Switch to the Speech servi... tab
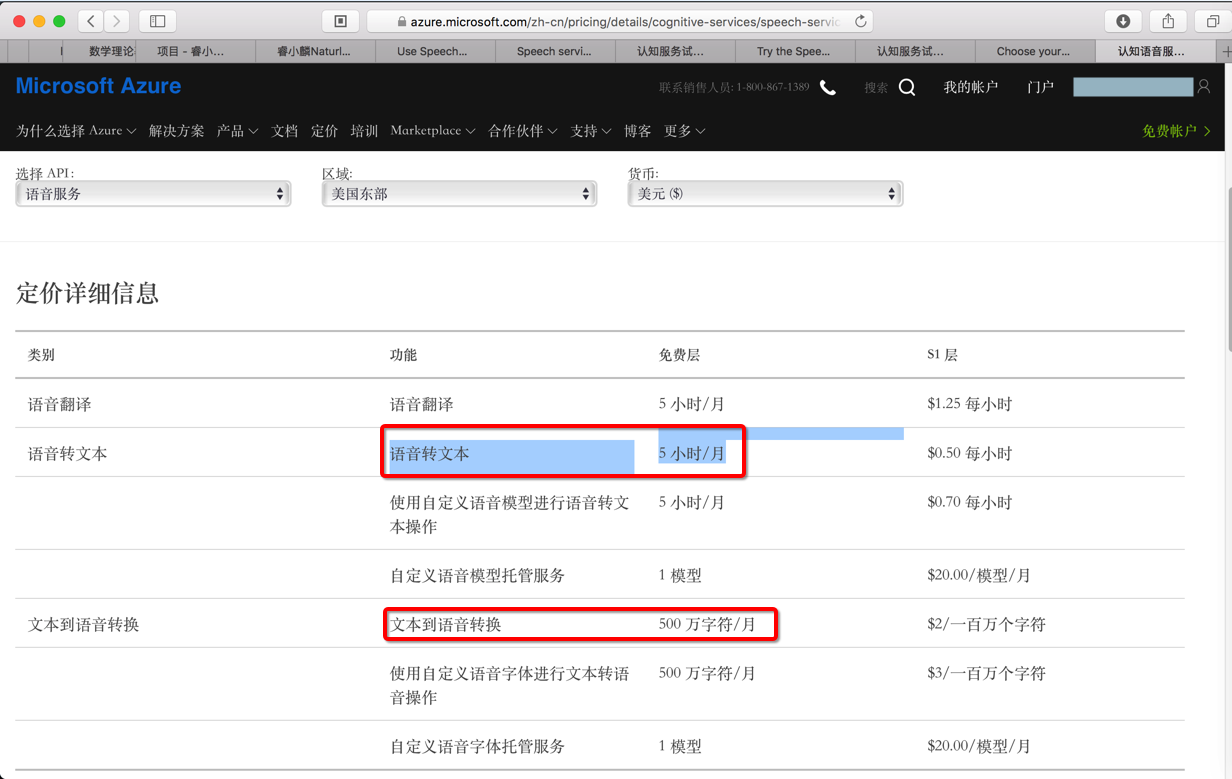 tap(555, 51)
